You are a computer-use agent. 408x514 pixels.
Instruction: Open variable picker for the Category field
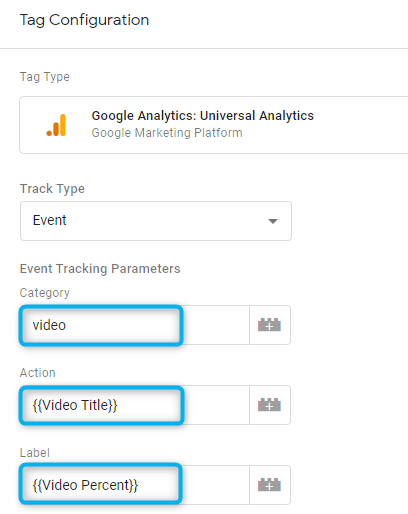tap(270, 325)
